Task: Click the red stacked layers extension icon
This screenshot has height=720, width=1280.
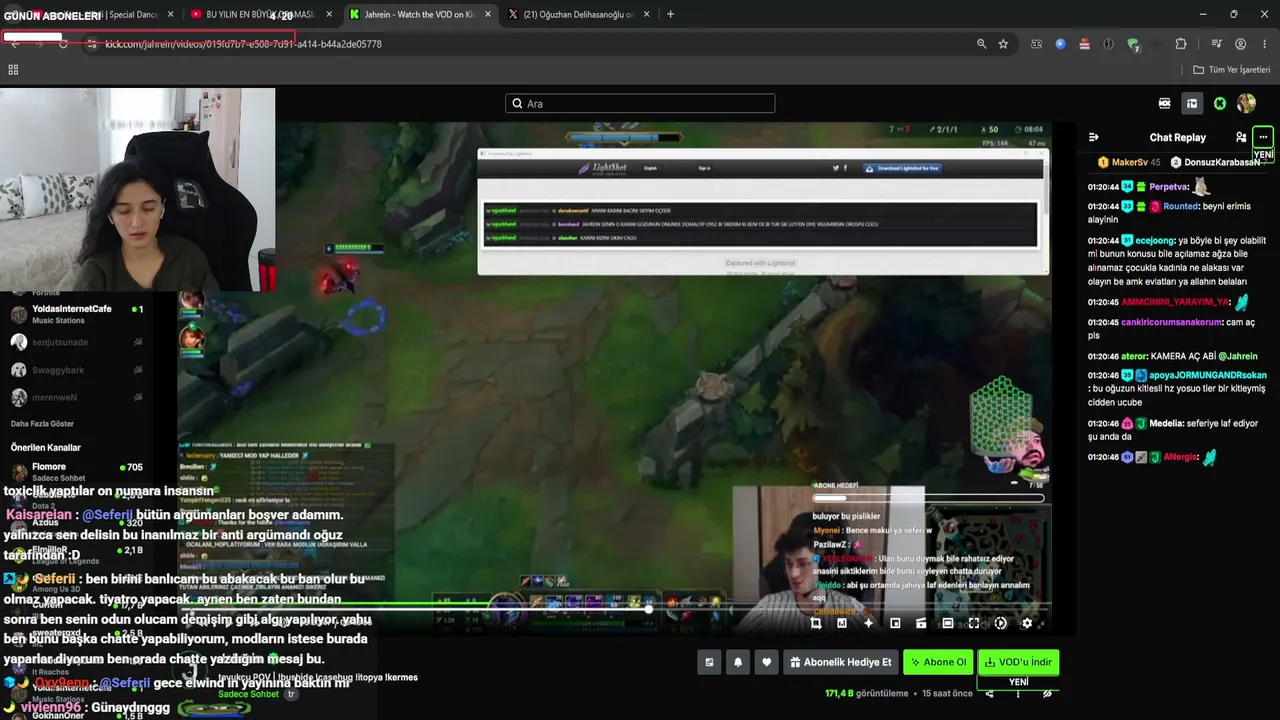Action: pyautogui.click(x=1084, y=44)
